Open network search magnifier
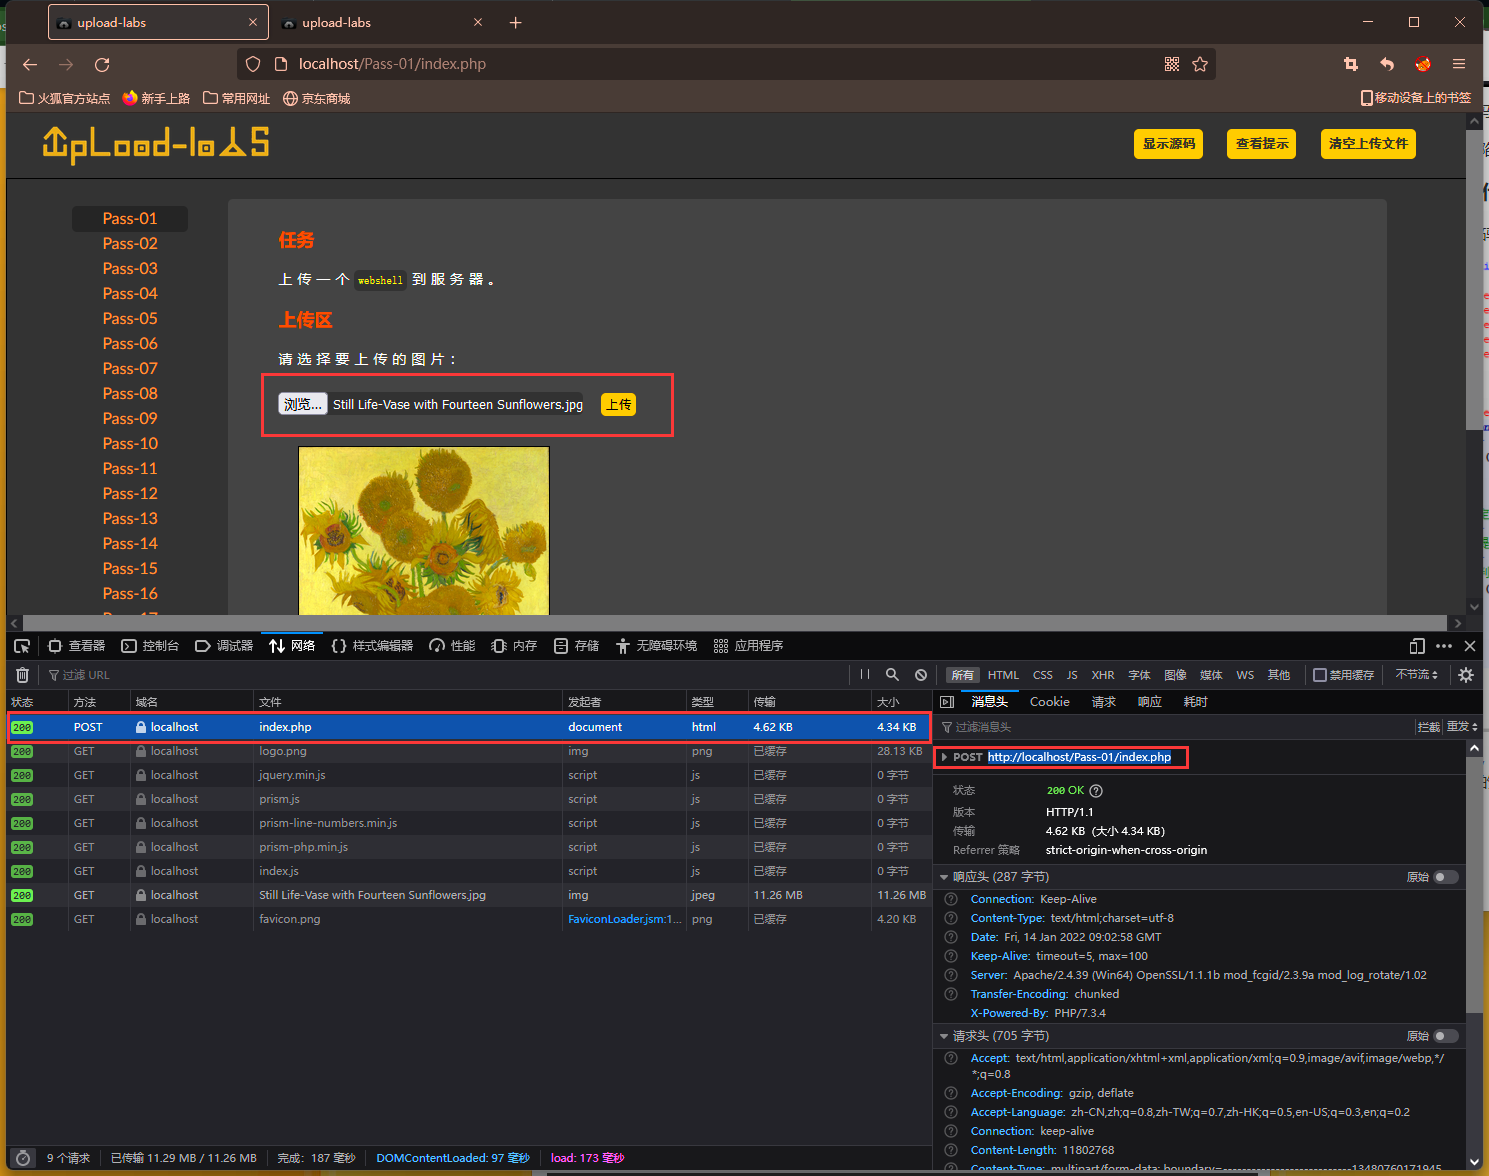Screen dimensions: 1489x1176 pyautogui.click(x=893, y=675)
